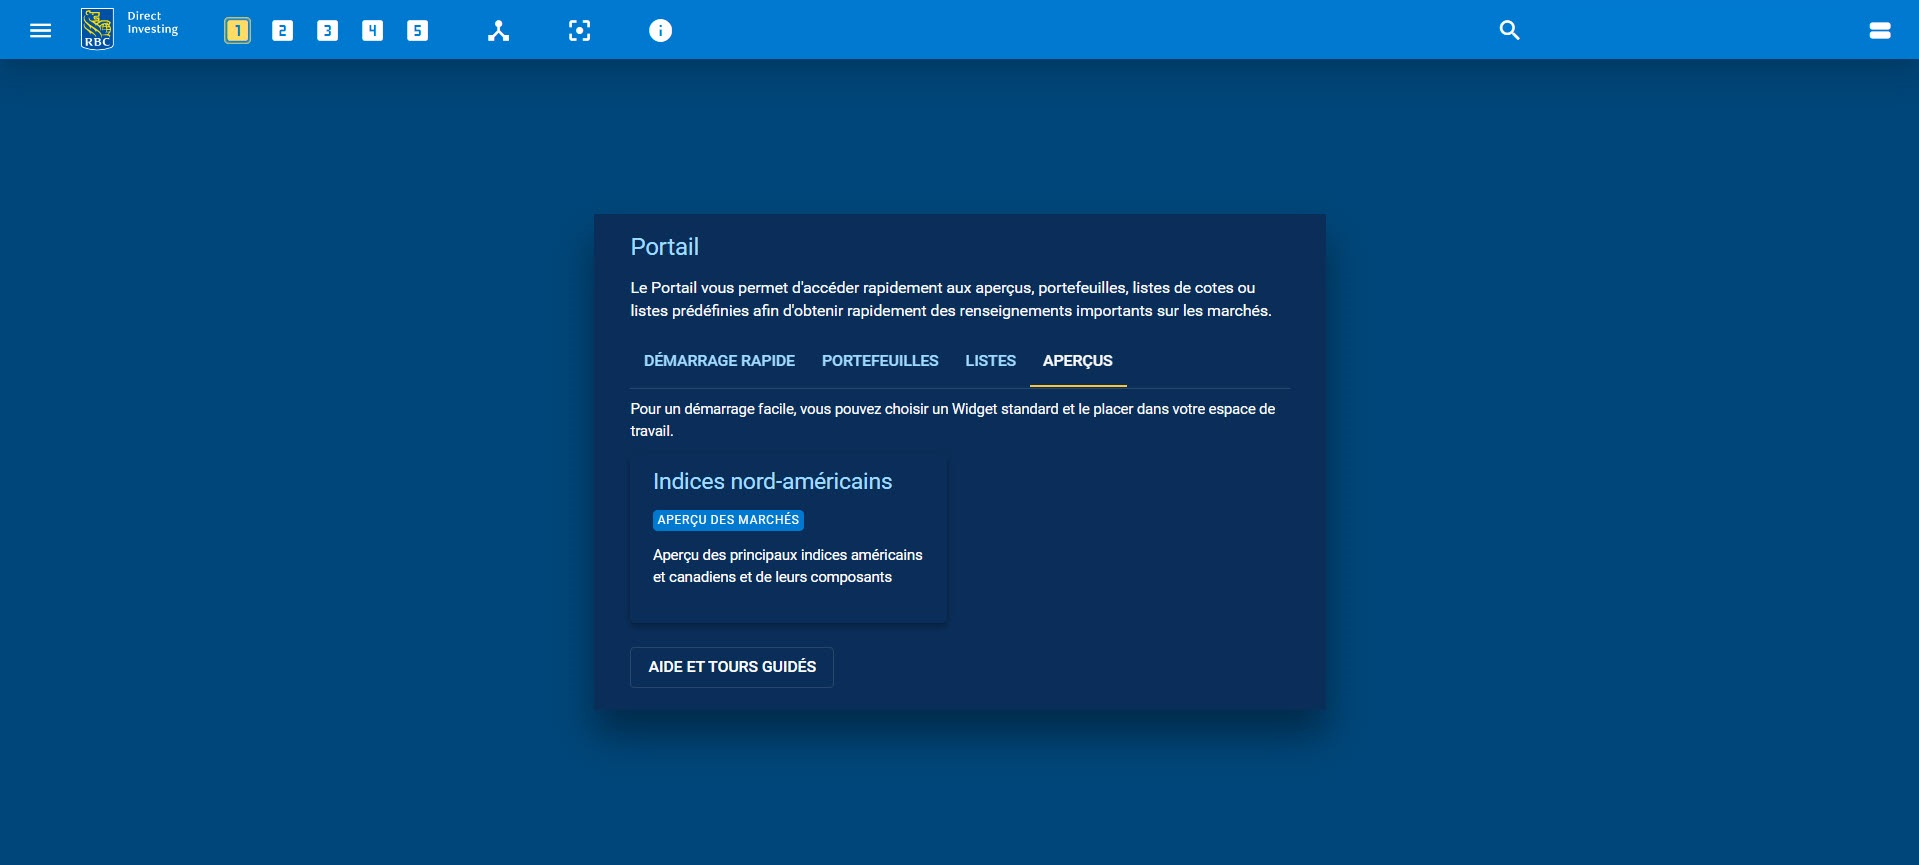
Task: Switch to workspace 5
Action: 417,31
